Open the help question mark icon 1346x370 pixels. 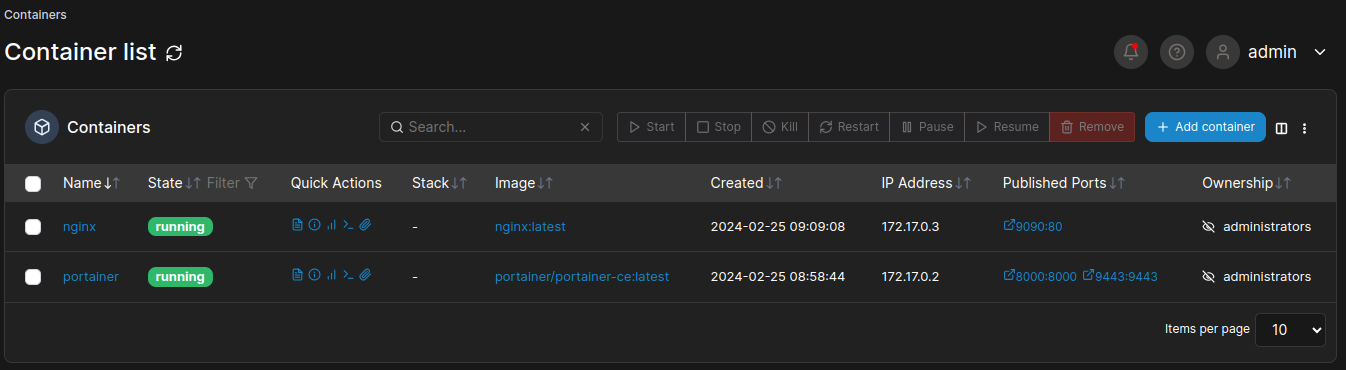point(1177,52)
